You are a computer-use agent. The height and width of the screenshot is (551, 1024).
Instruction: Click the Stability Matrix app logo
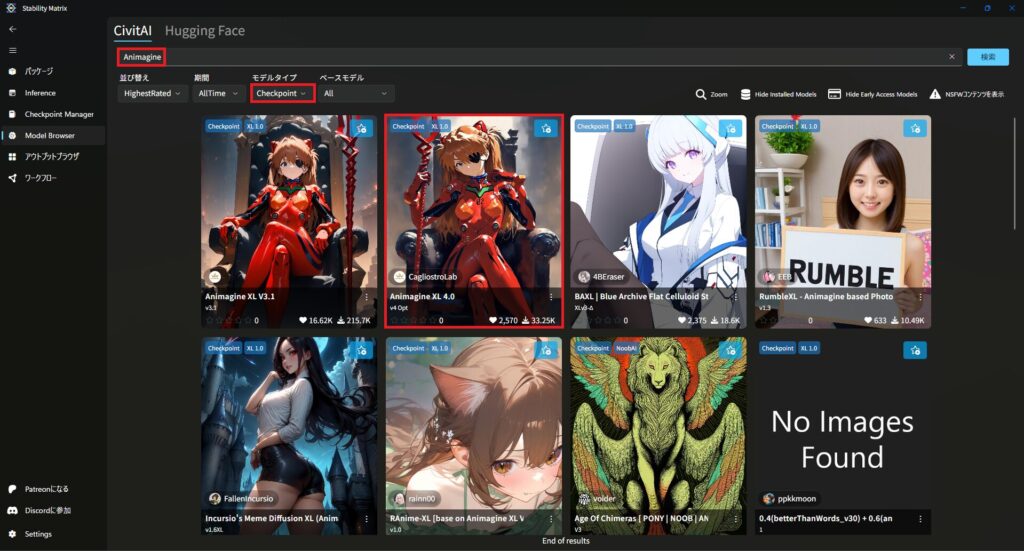11,8
